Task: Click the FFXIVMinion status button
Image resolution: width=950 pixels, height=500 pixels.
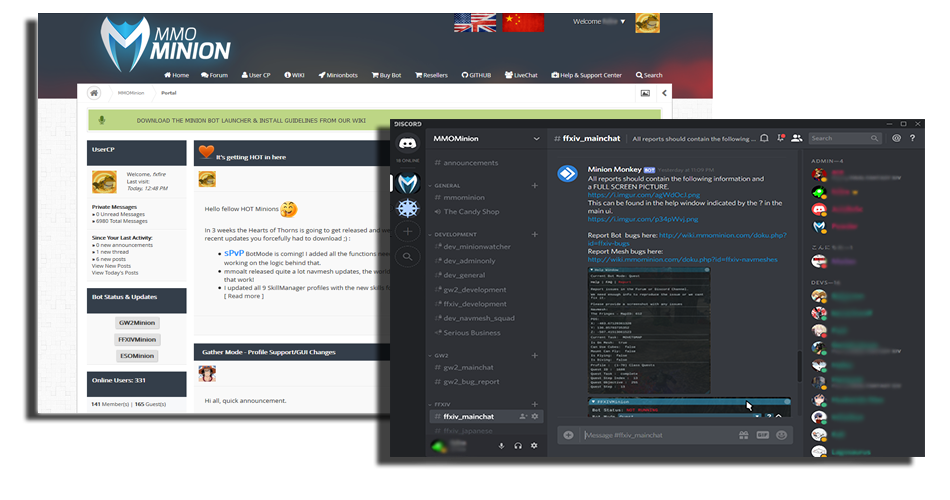Action: [x=137, y=339]
